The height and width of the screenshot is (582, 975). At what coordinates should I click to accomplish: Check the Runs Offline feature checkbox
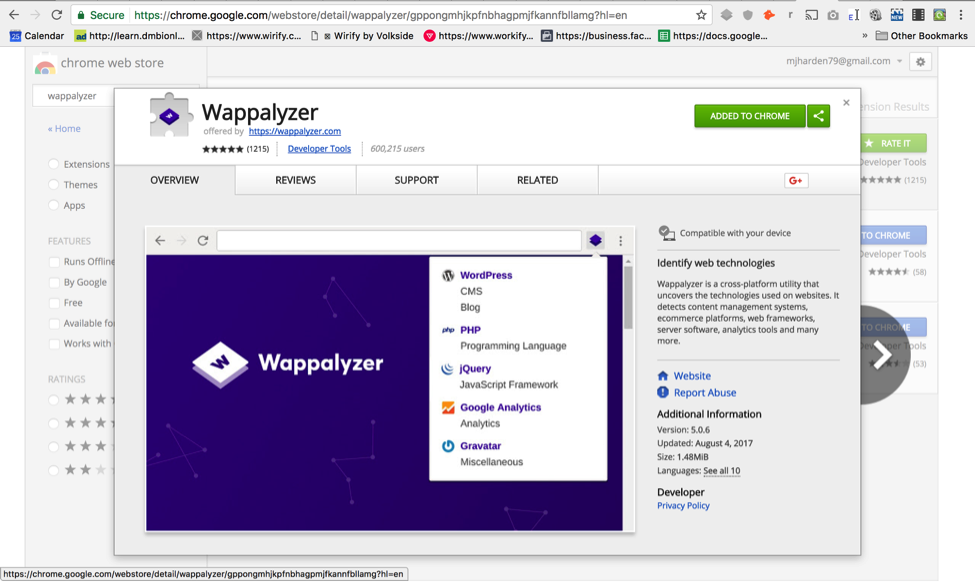click(54, 262)
